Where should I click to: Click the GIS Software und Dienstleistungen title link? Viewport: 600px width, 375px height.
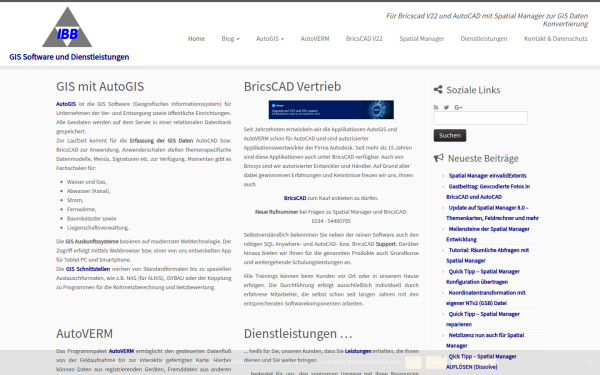click(69, 57)
